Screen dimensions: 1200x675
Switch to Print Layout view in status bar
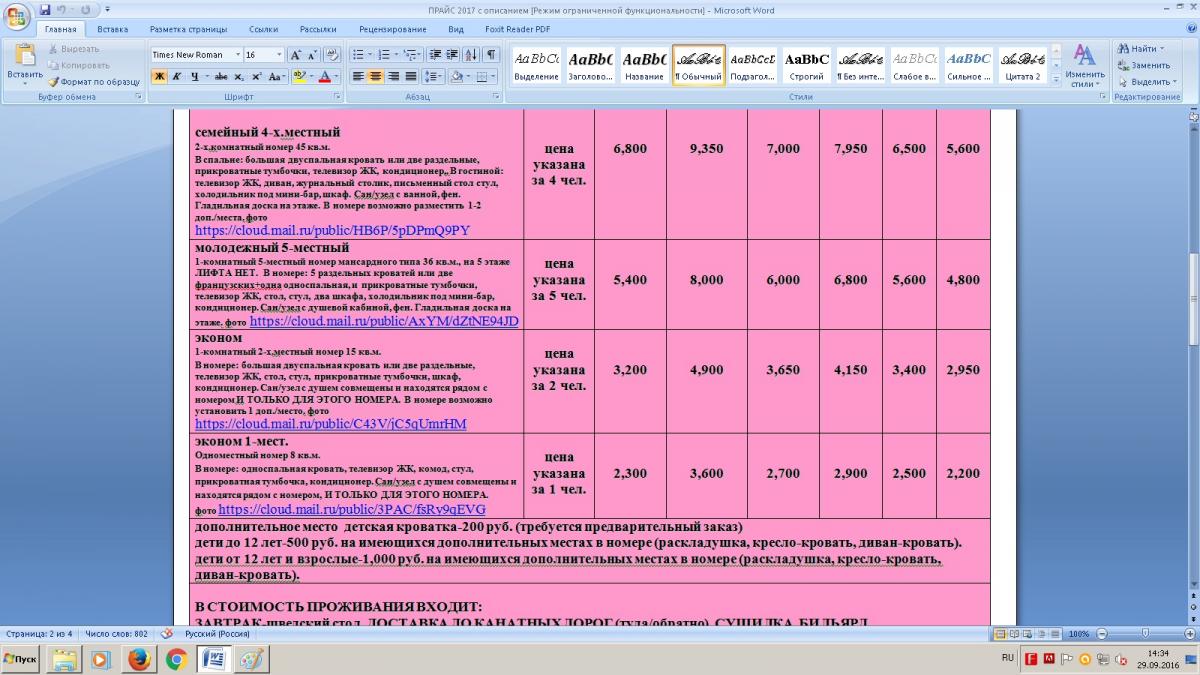1002,634
